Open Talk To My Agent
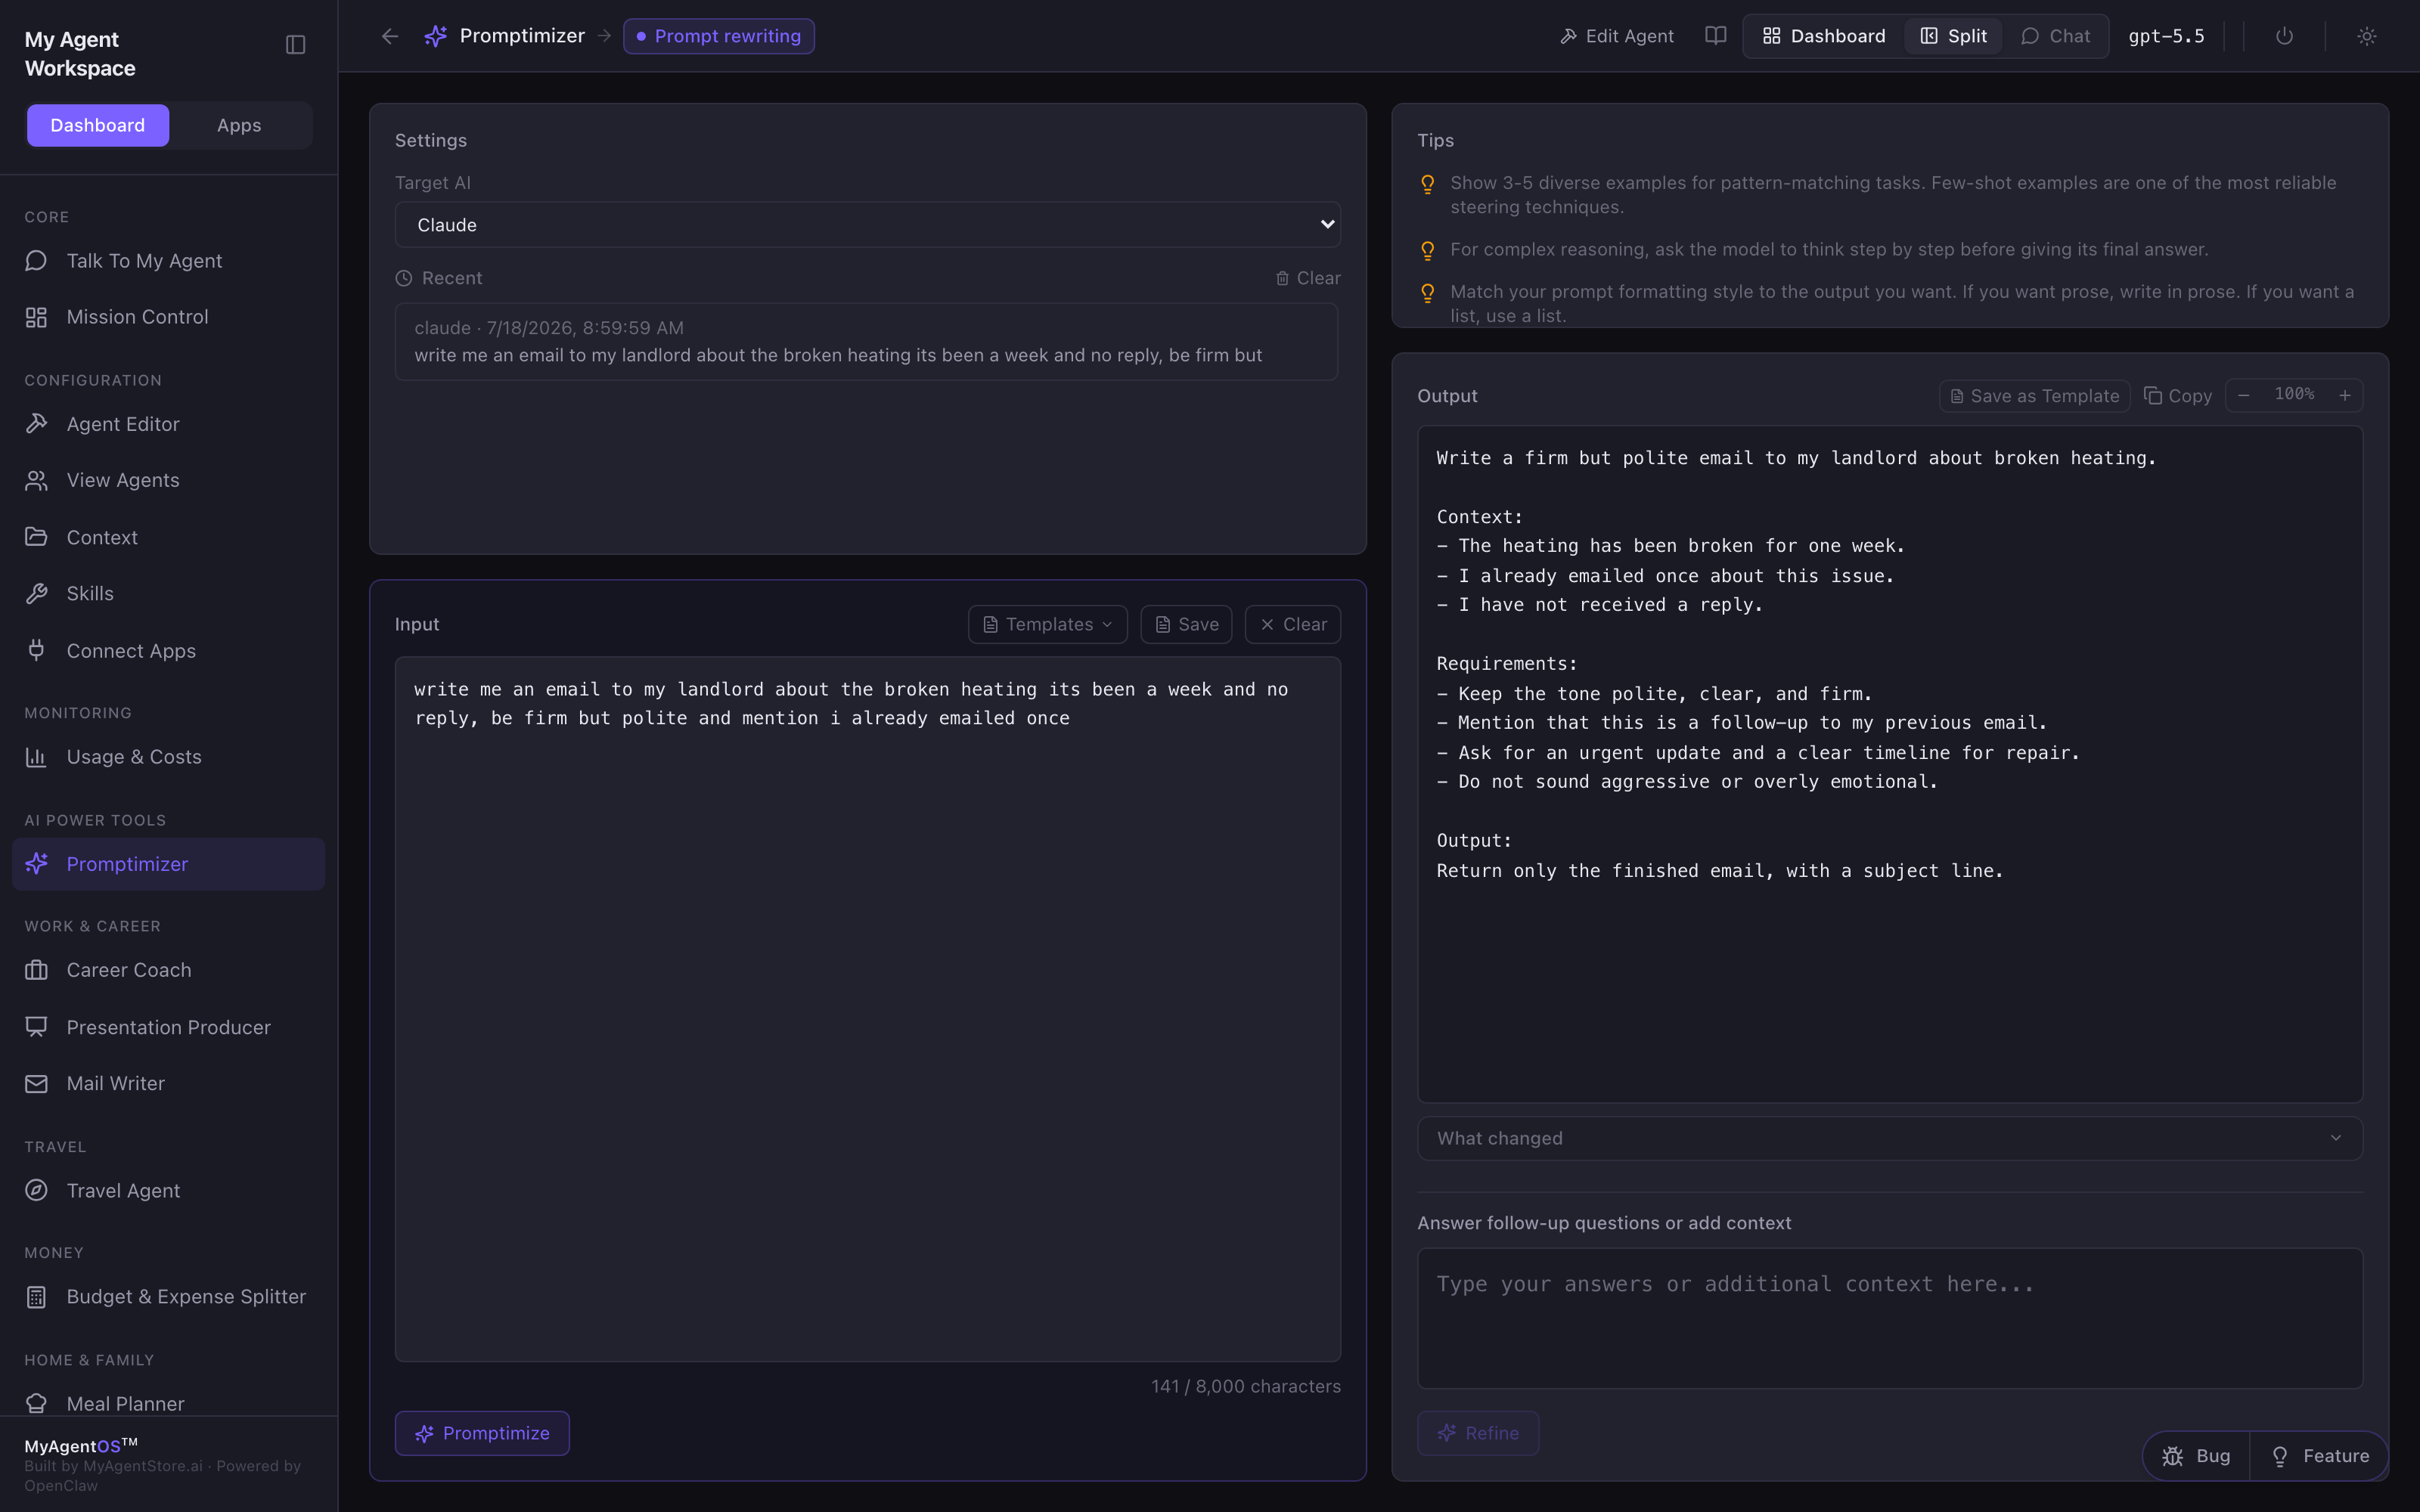The height and width of the screenshot is (1512, 2420). click(x=168, y=261)
